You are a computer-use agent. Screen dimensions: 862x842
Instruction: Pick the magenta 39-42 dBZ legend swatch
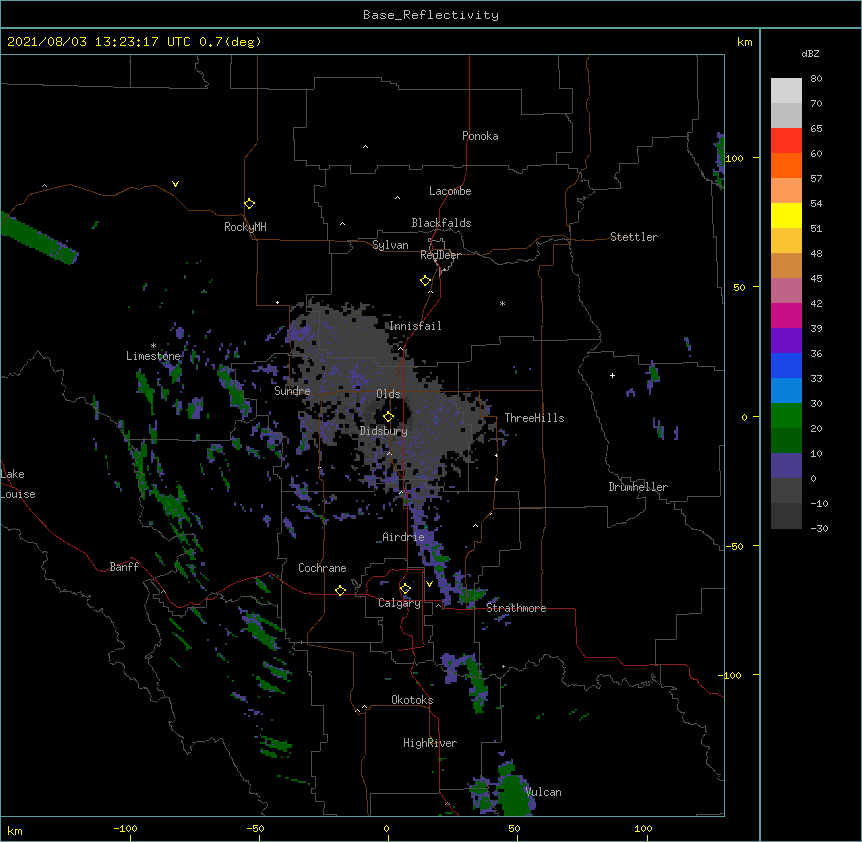786,316
